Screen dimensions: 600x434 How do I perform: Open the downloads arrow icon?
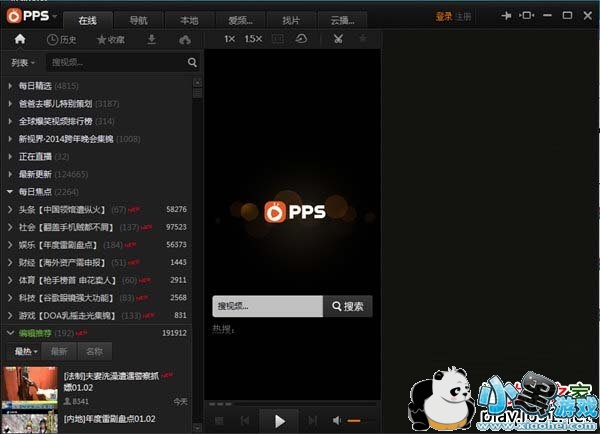(152, 39)
